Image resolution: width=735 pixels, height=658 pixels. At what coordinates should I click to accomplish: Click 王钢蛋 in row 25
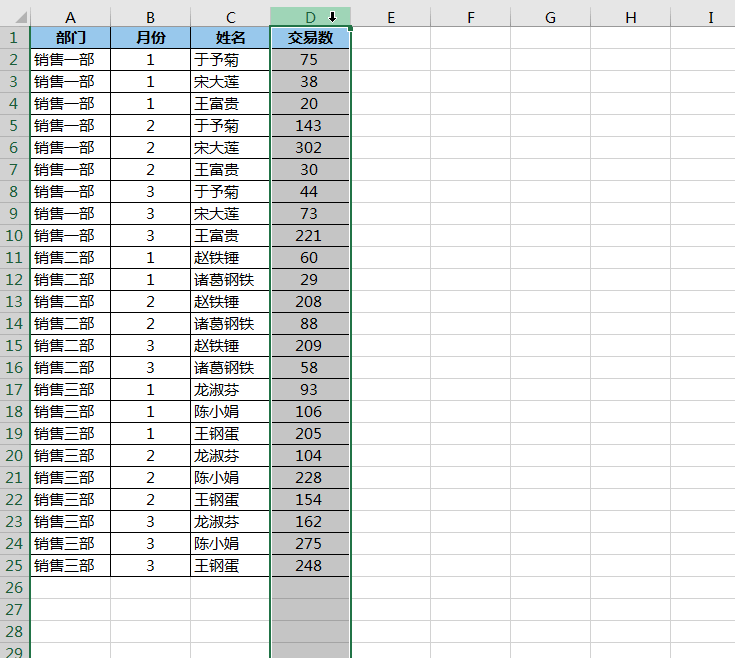(217, 565)
